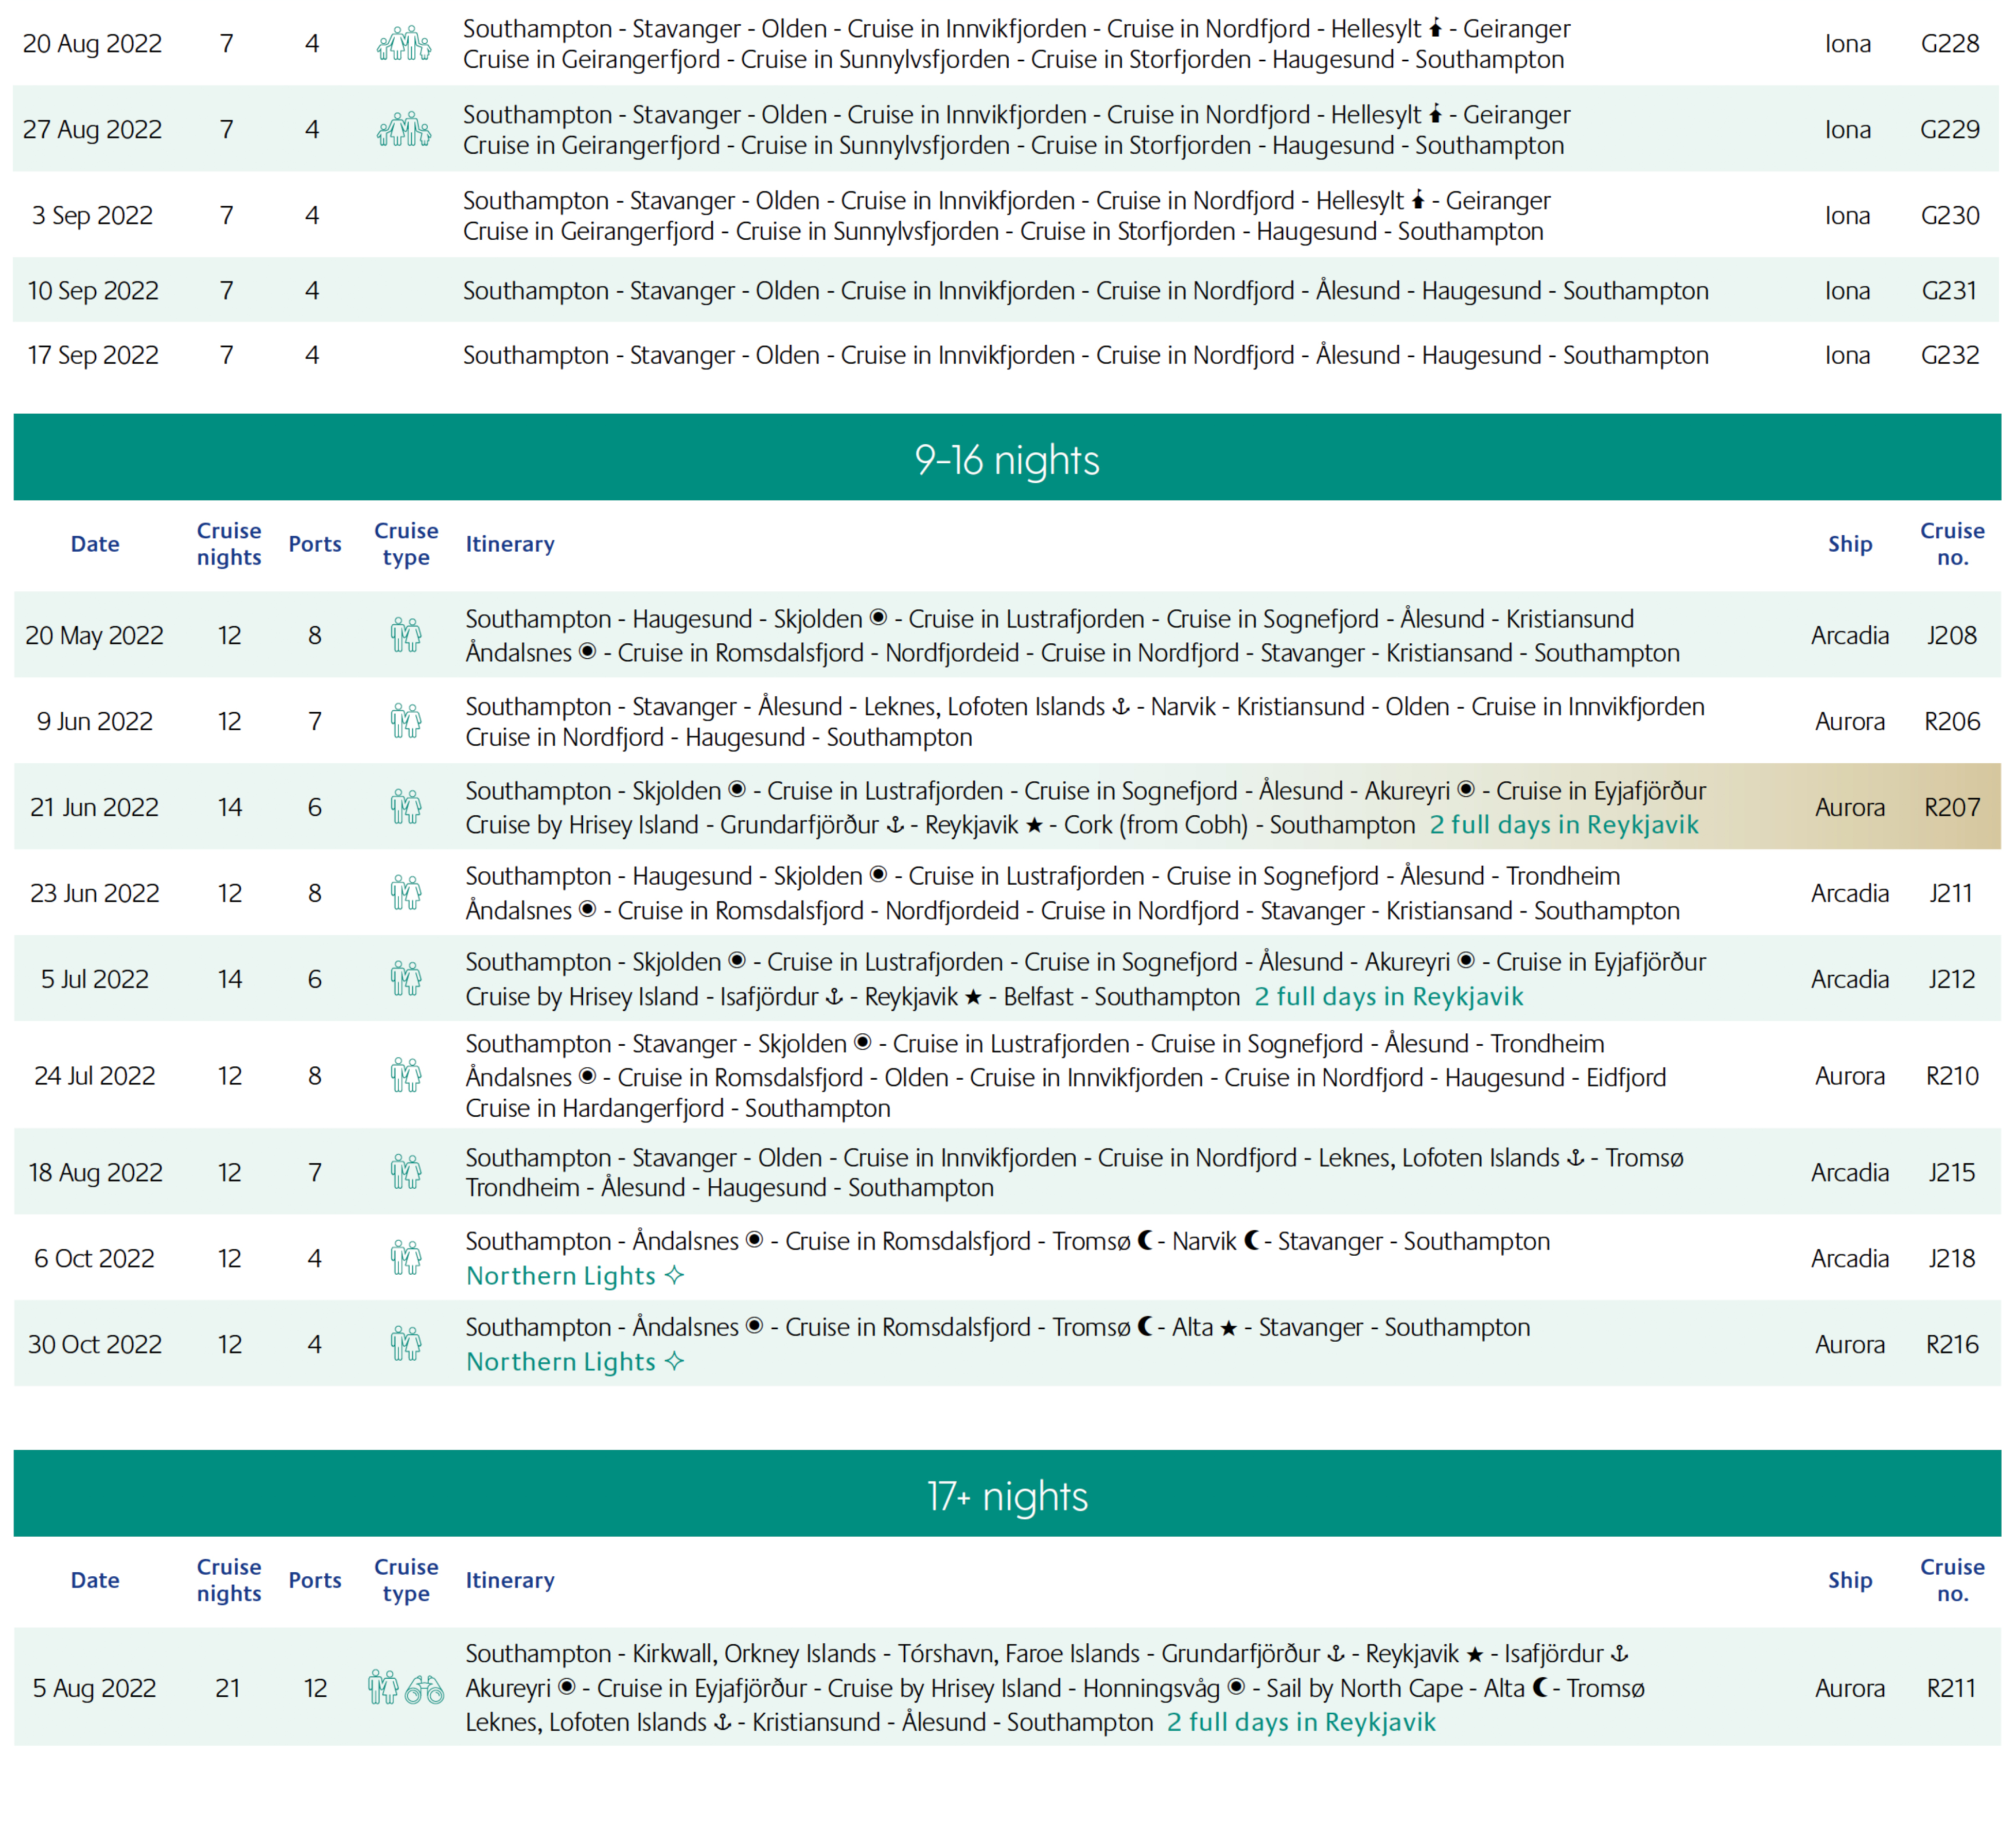Image resolution: width=2016 pixels, height=1829 pixels.
Task: Click cruise number J215
Action: pyautogui.click(x=1952, y=1172)
